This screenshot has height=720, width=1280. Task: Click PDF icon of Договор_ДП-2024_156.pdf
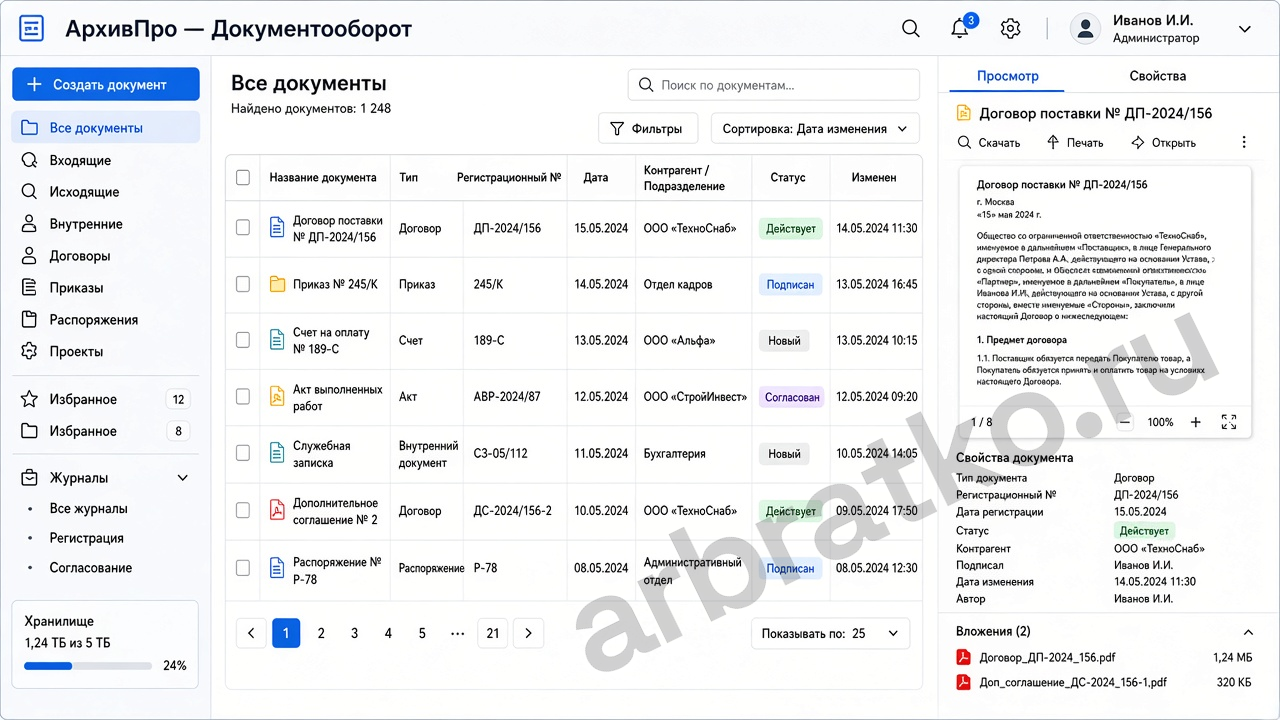(x=964, y=657)
